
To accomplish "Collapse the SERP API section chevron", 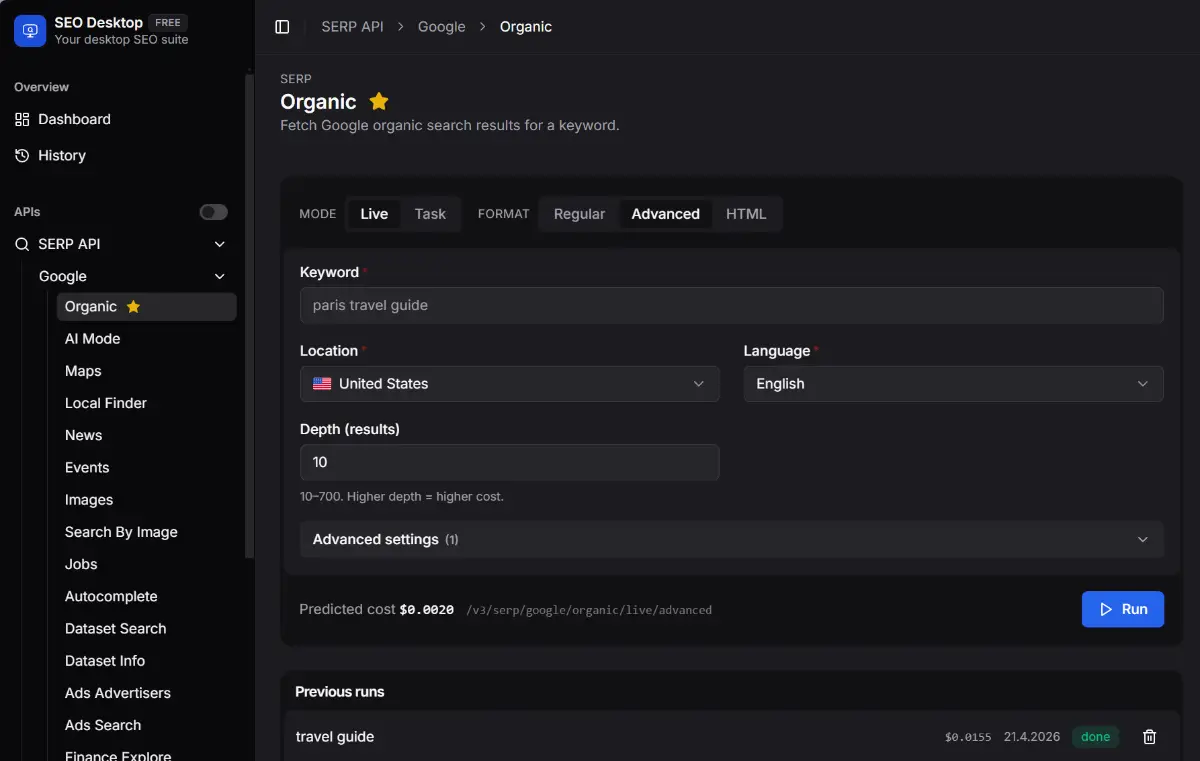I will point(220,244).
